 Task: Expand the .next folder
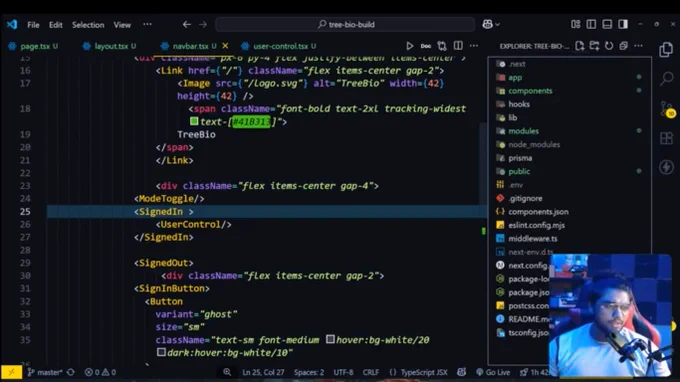point(517,64)
